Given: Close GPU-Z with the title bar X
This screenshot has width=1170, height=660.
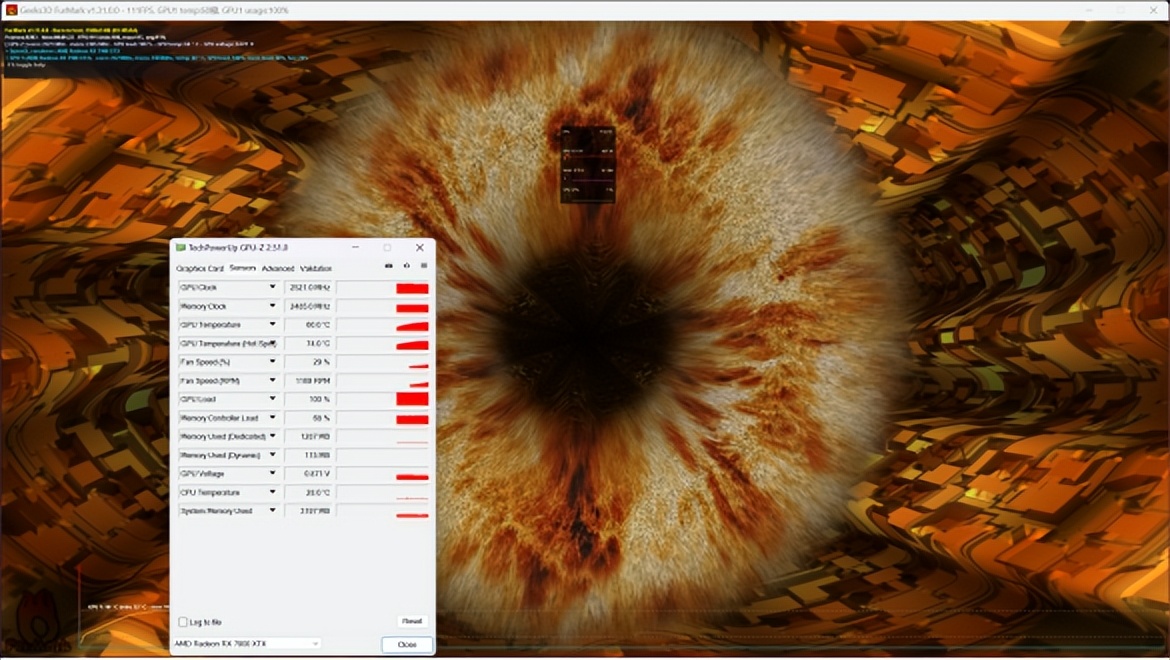Looking at the screenshot, I should click(x=419, y=248).
